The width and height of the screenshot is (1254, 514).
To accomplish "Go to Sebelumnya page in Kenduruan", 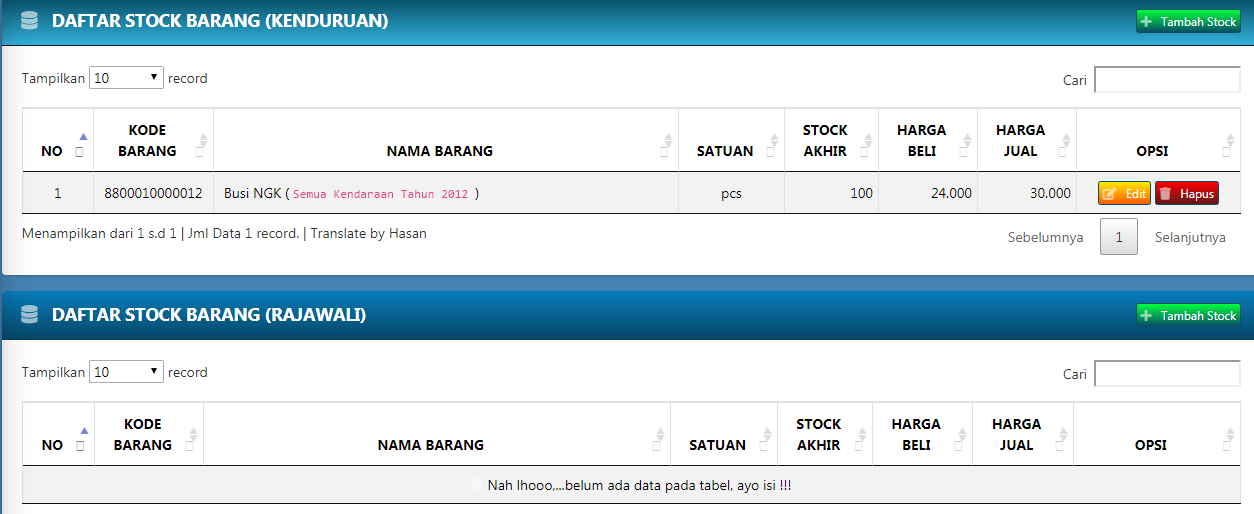I will click(1045, 237).
